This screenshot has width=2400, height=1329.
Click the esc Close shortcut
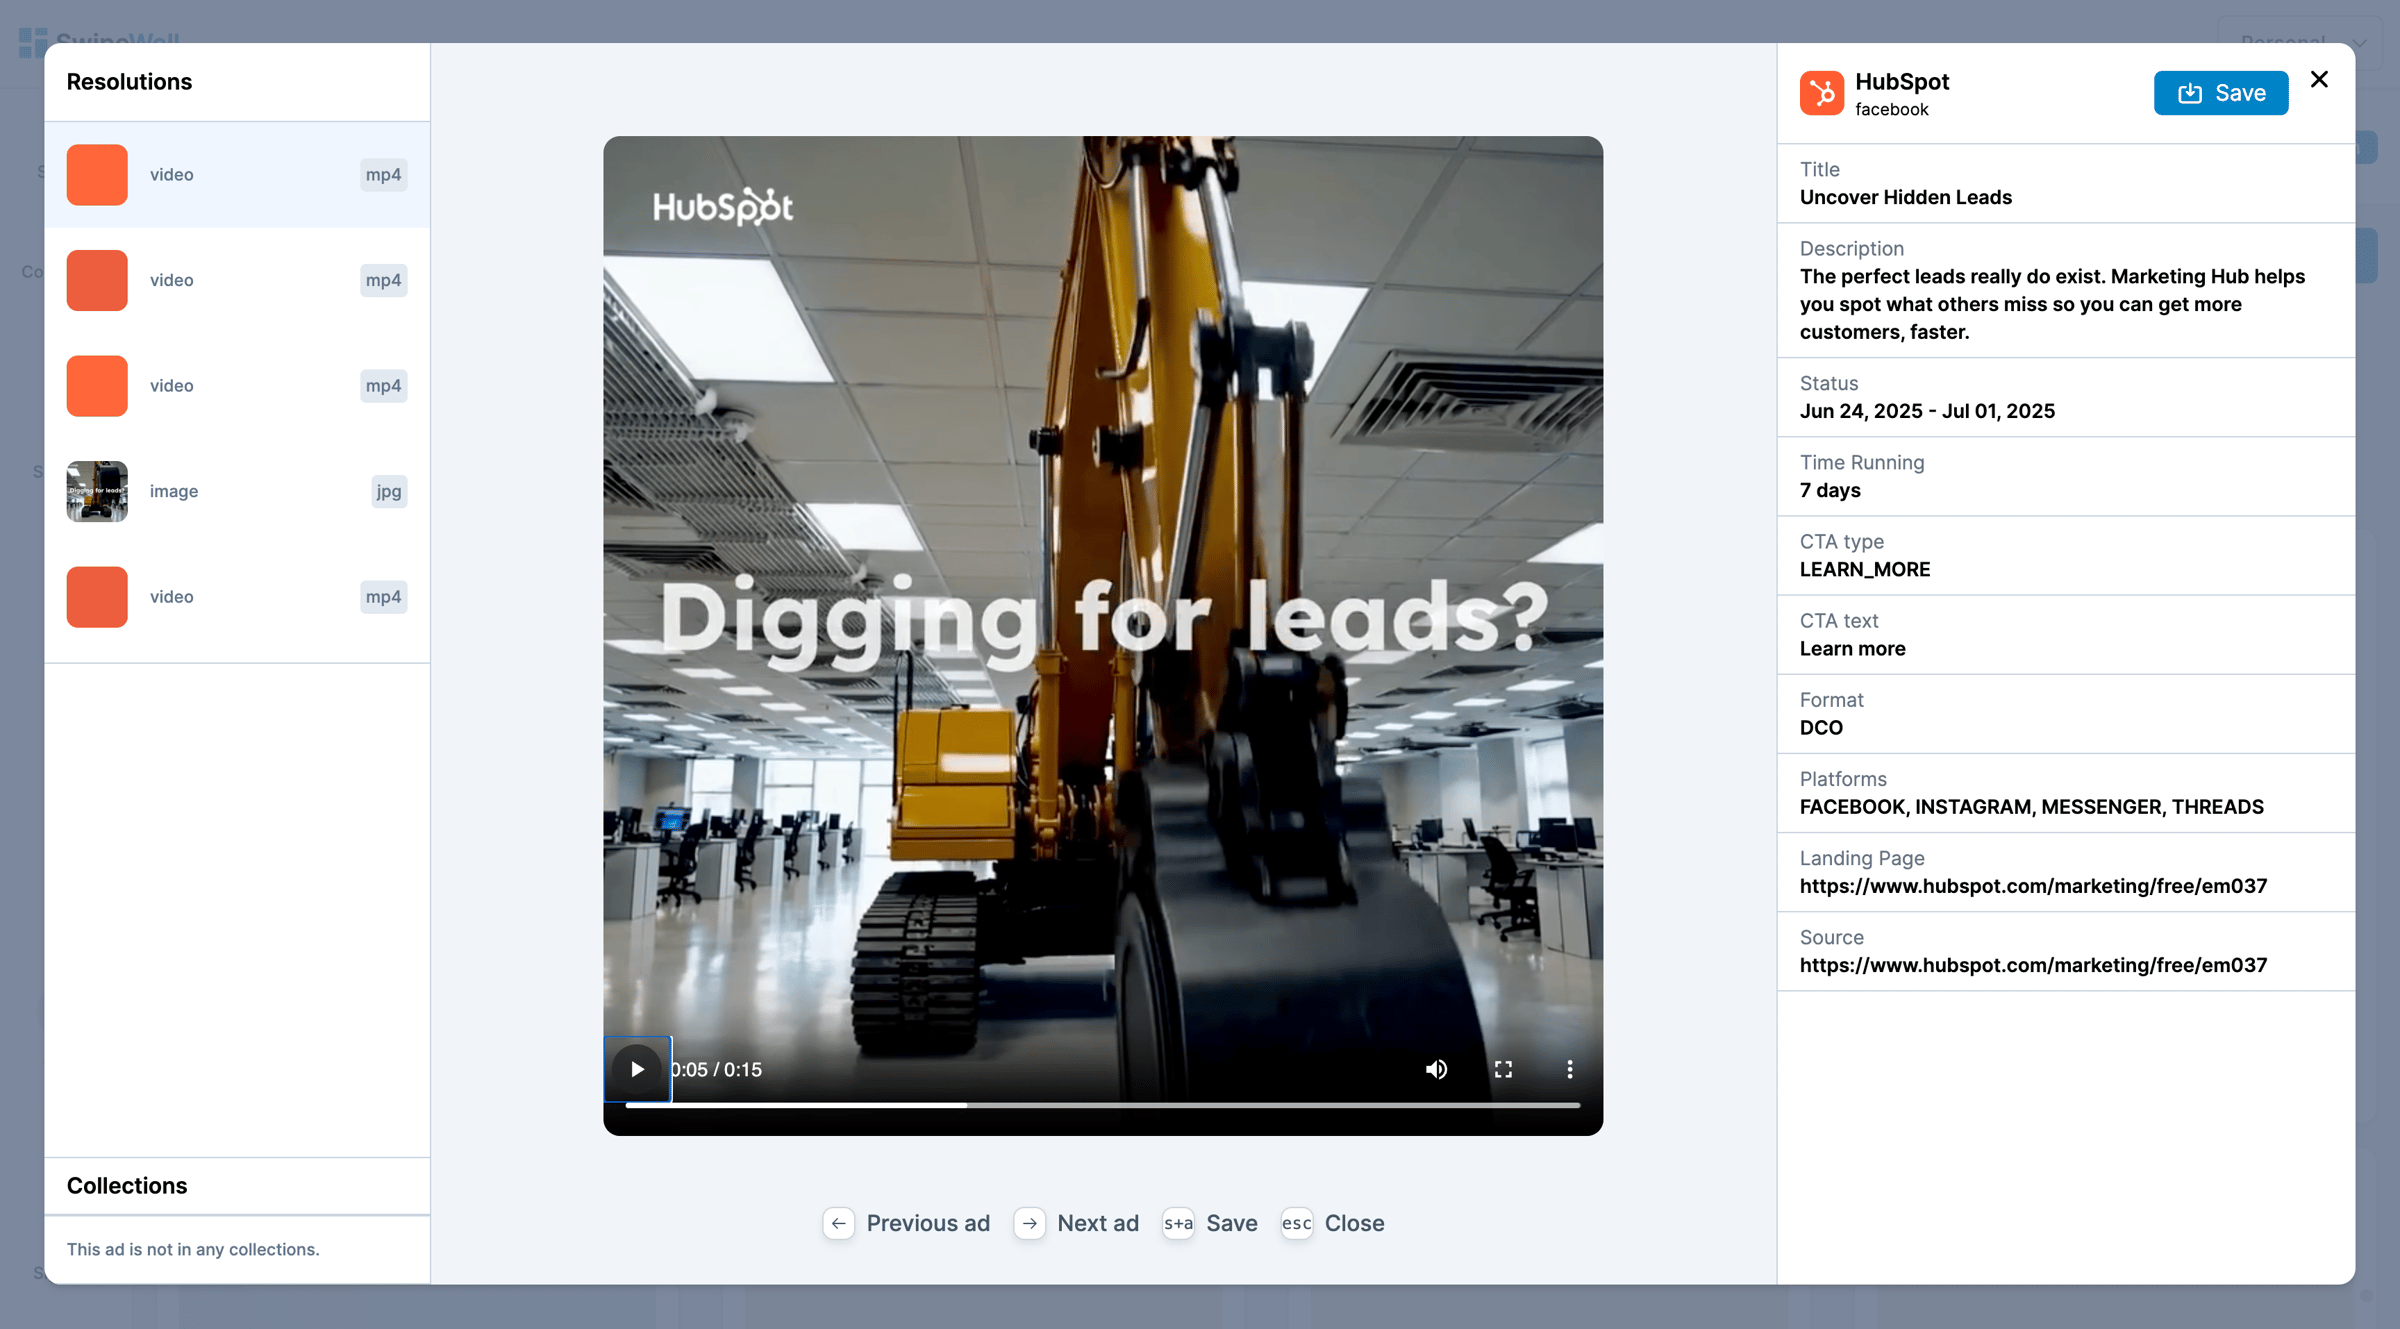click(x=1297, y=1223)
